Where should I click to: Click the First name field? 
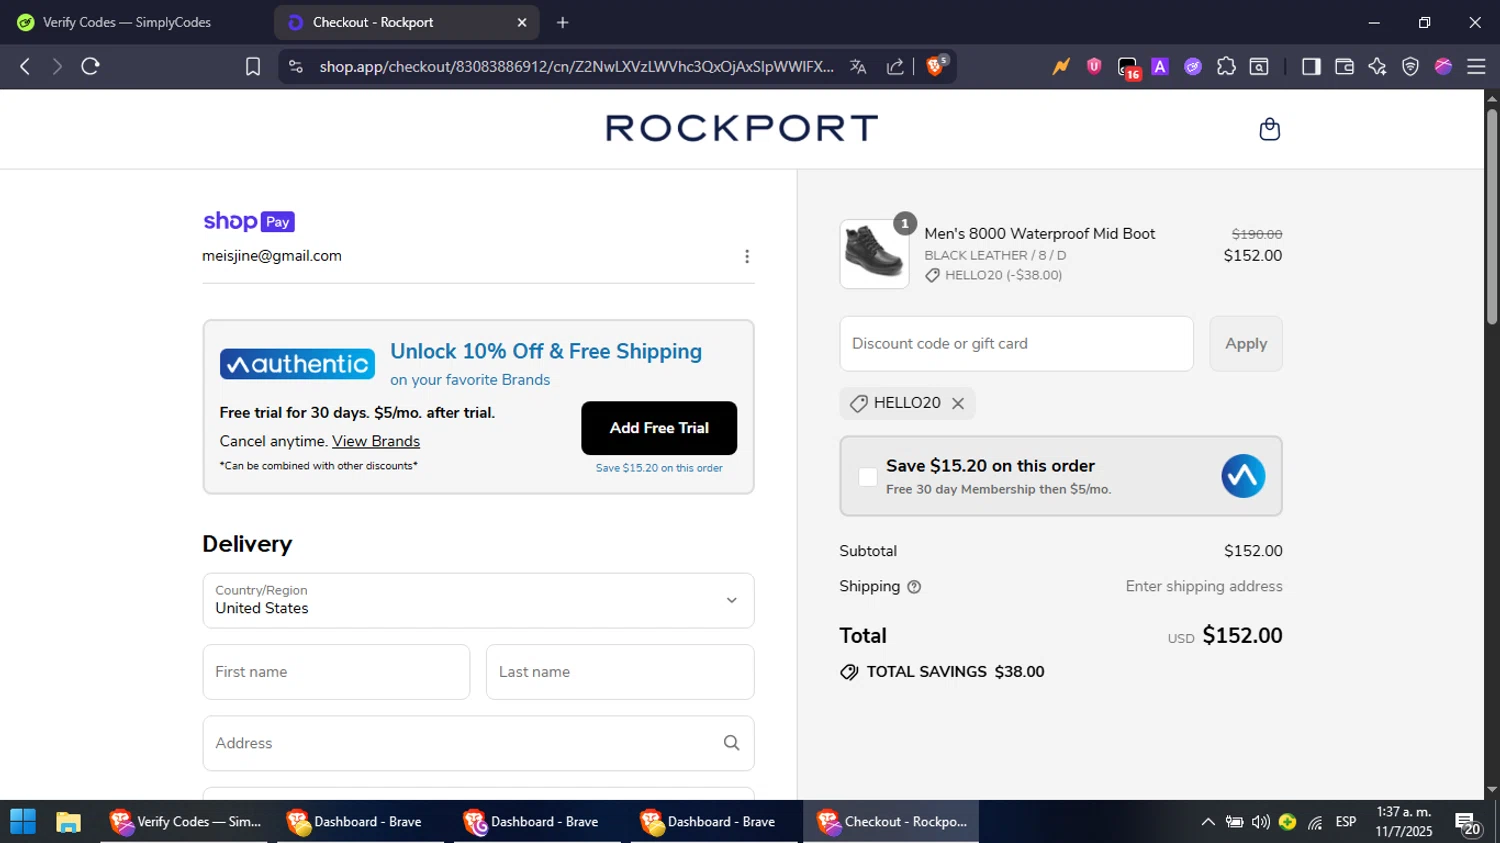pos(336,672)
